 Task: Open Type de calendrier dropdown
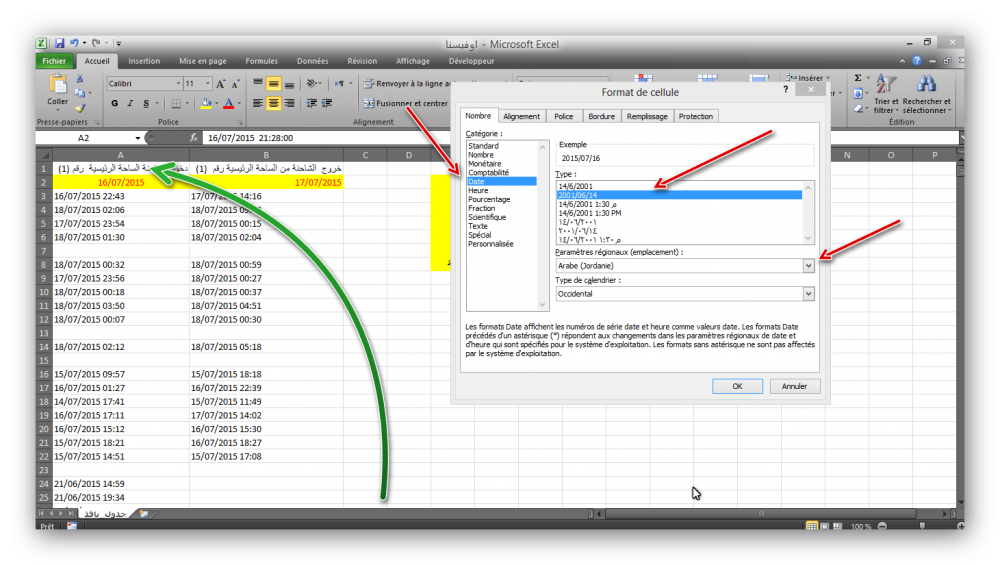click(x=808, y=294)
